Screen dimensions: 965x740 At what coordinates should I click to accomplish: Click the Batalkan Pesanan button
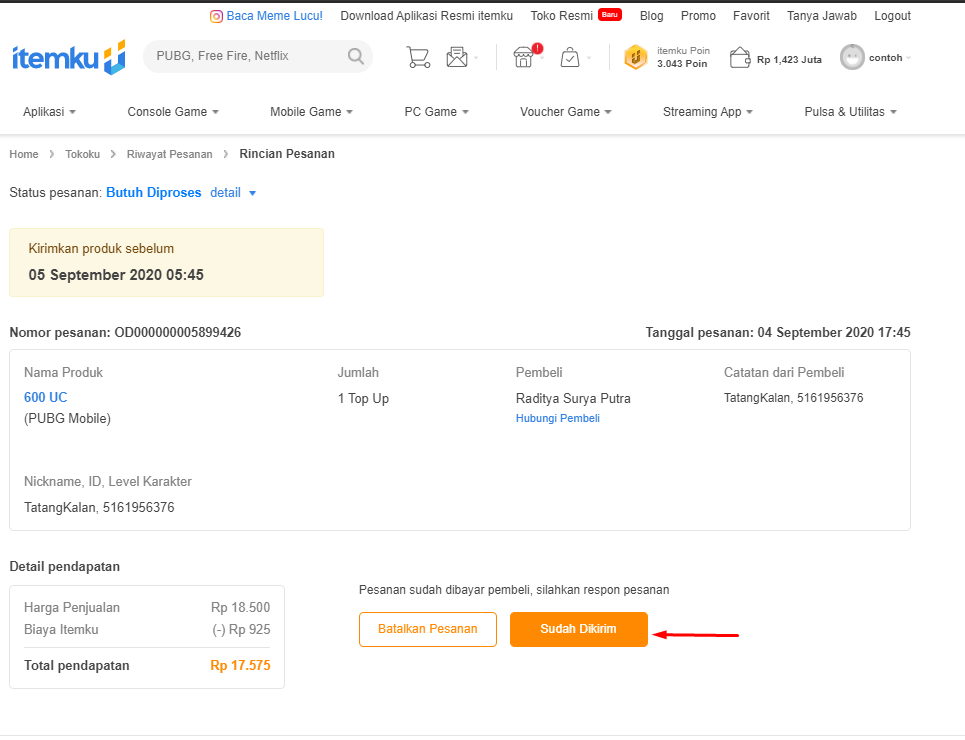tap(427, 629)
